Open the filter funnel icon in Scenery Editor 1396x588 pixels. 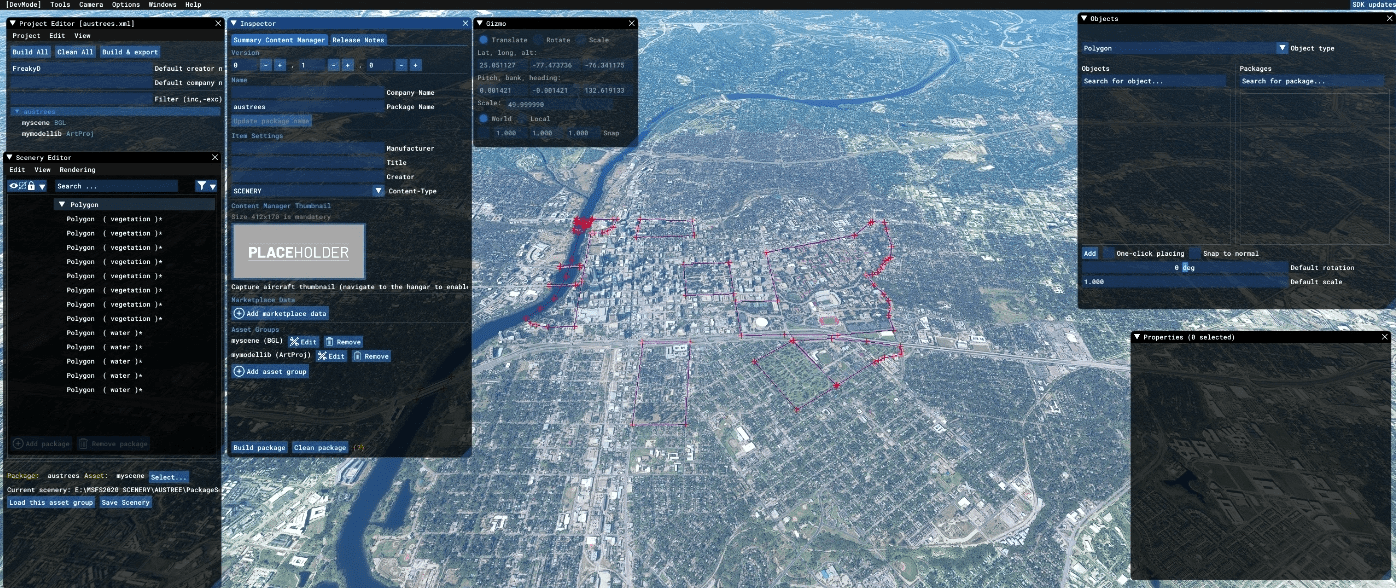click(x=202, y=186)
